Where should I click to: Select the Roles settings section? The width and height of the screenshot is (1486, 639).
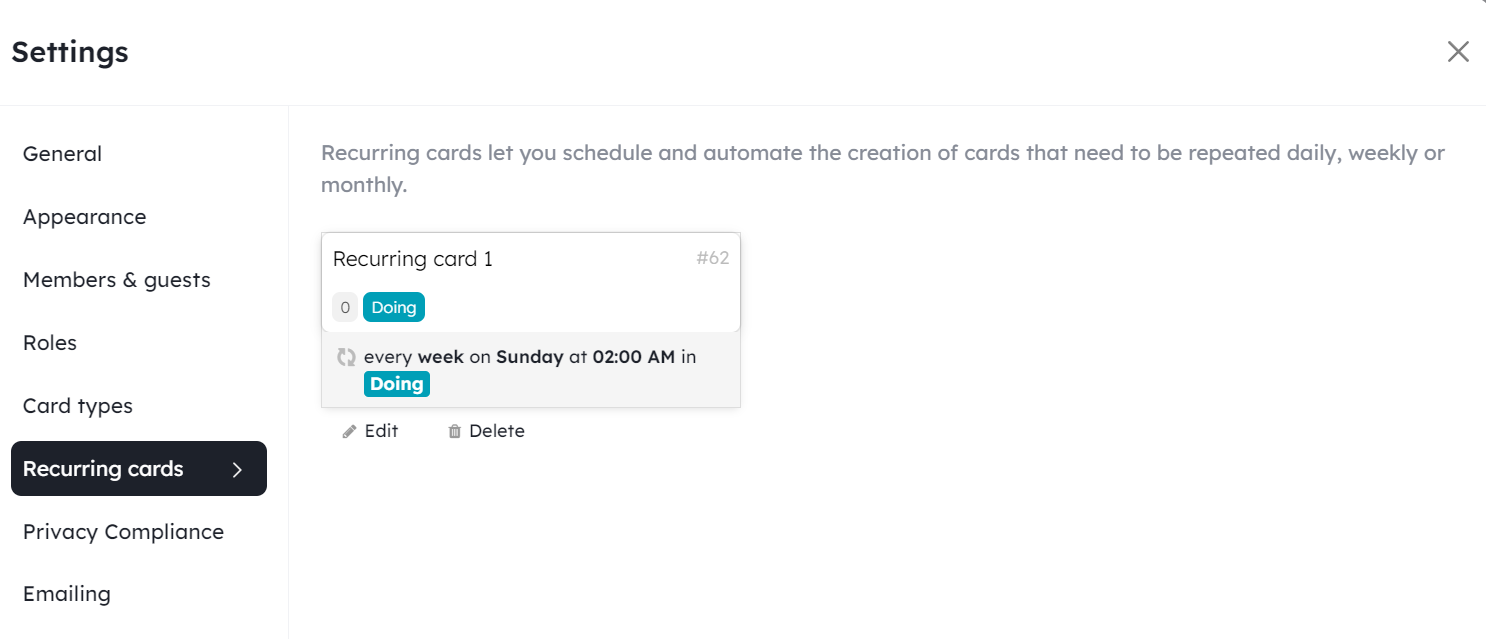[50, 343]
